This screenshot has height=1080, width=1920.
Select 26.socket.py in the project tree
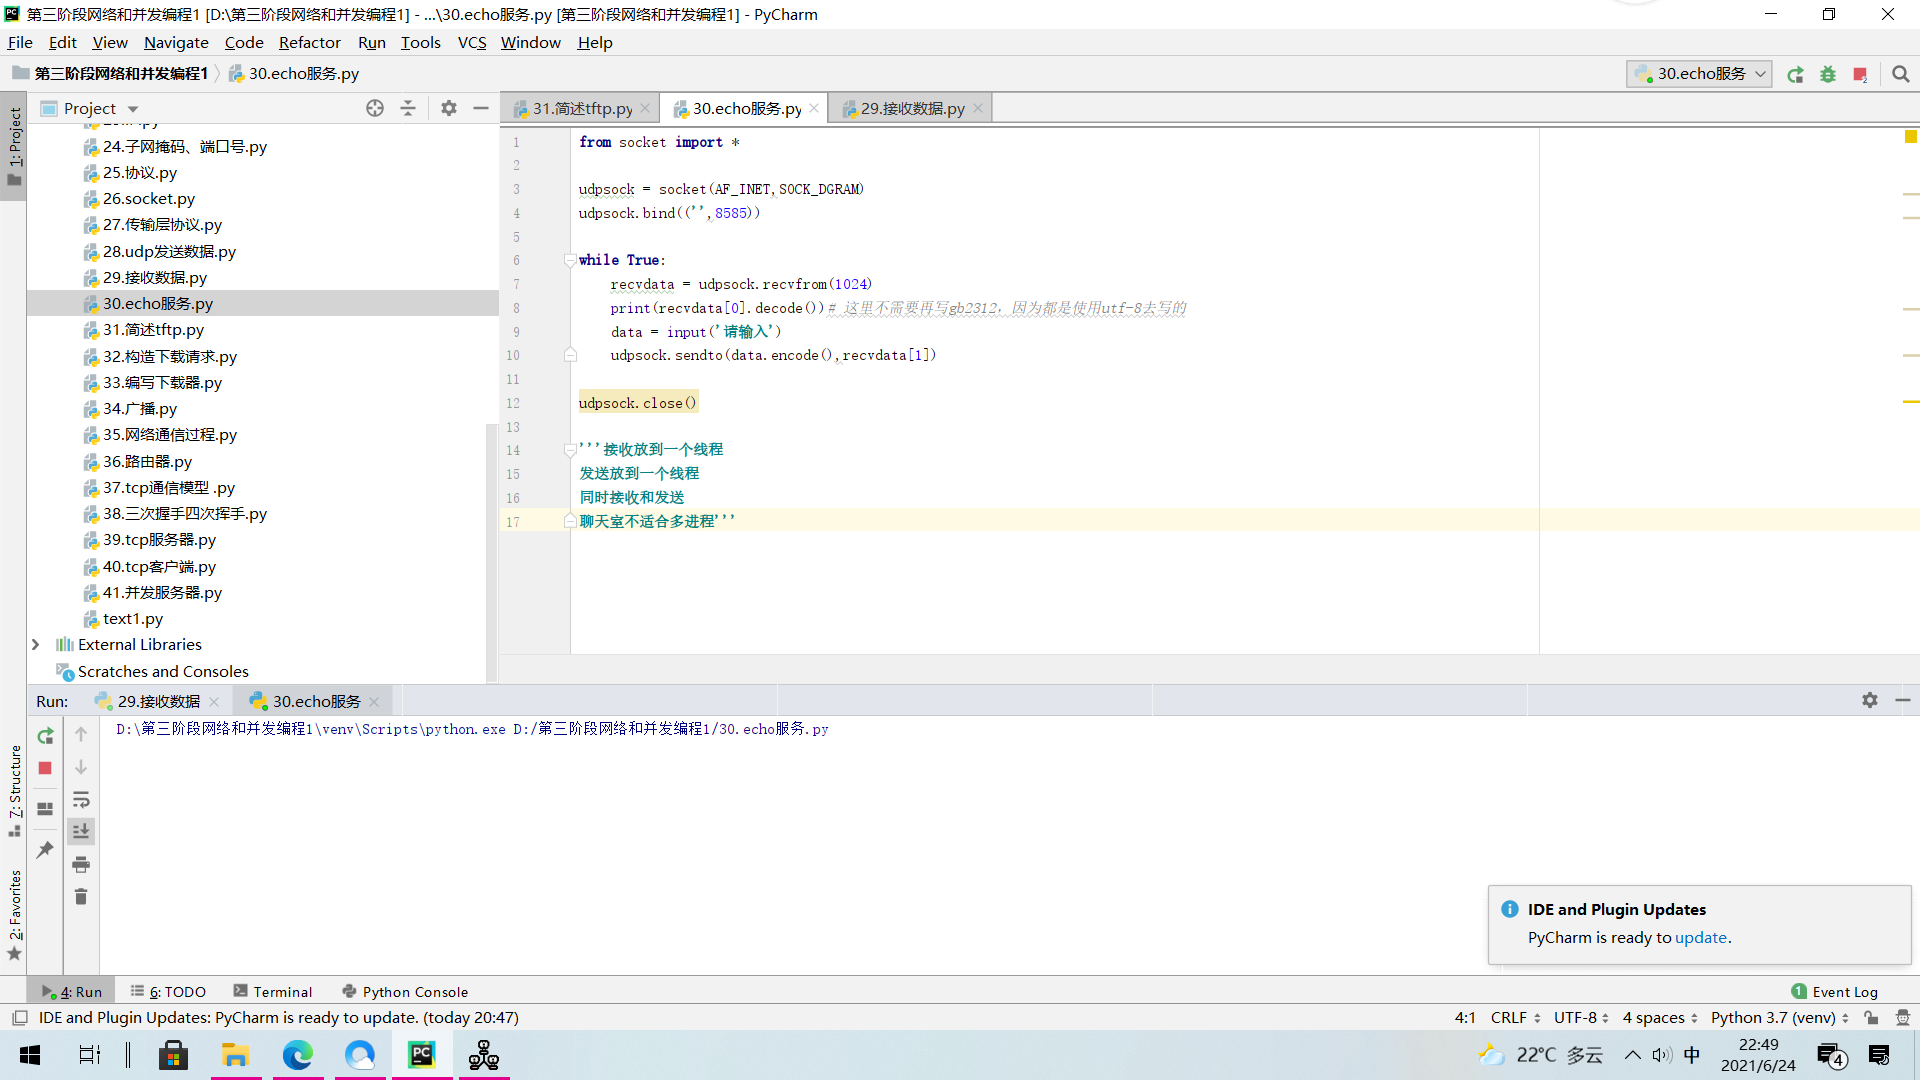pos(148,198)
